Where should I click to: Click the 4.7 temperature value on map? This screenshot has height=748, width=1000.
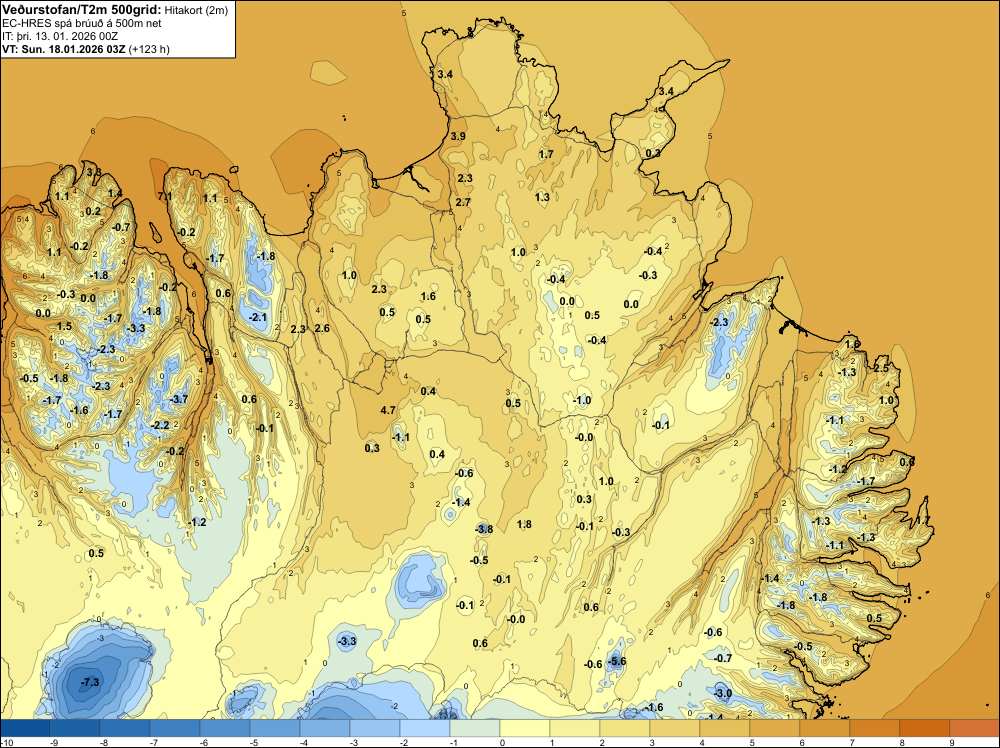tap(388, 411)
